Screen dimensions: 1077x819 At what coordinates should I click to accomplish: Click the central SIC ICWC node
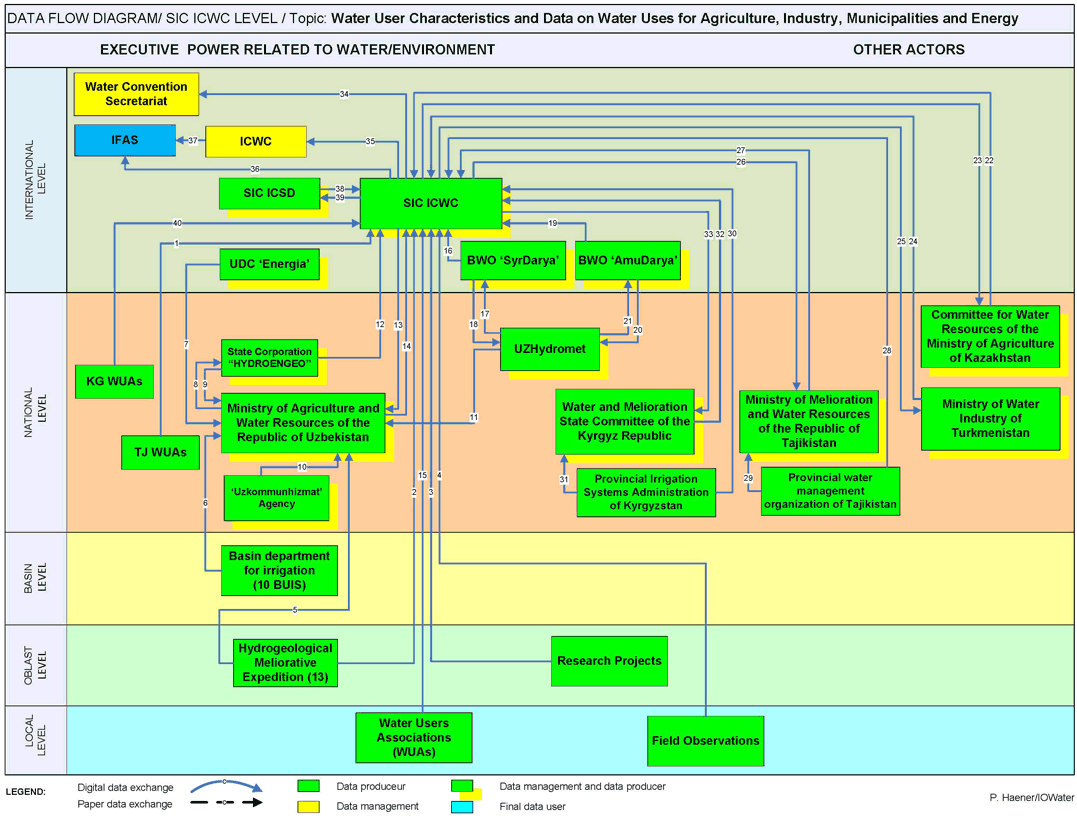[430, 203]
